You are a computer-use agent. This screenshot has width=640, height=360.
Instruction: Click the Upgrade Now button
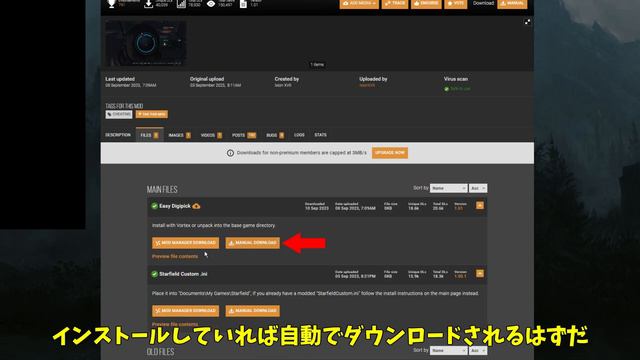[x=390, y=153]
